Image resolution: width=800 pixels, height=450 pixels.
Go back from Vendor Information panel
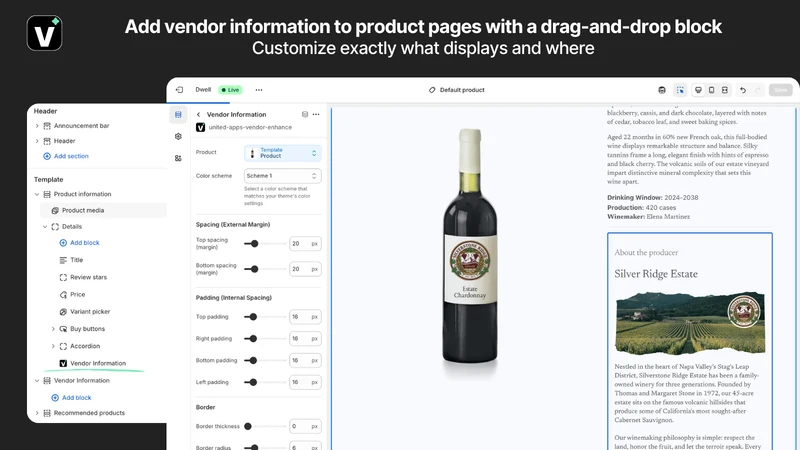(x=198, y=115)
